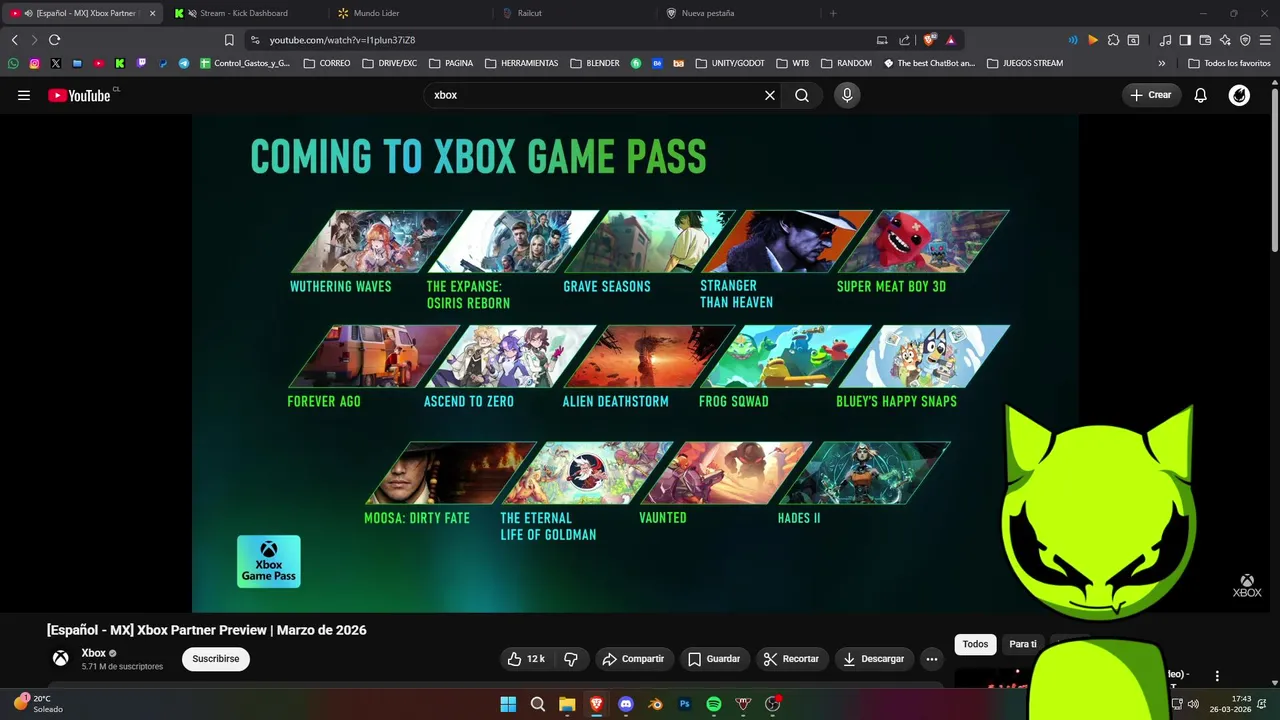The height and width of the screenshot is (720, 1280).
Task: Open the Xbox channel name link
Action: (93, 653)
